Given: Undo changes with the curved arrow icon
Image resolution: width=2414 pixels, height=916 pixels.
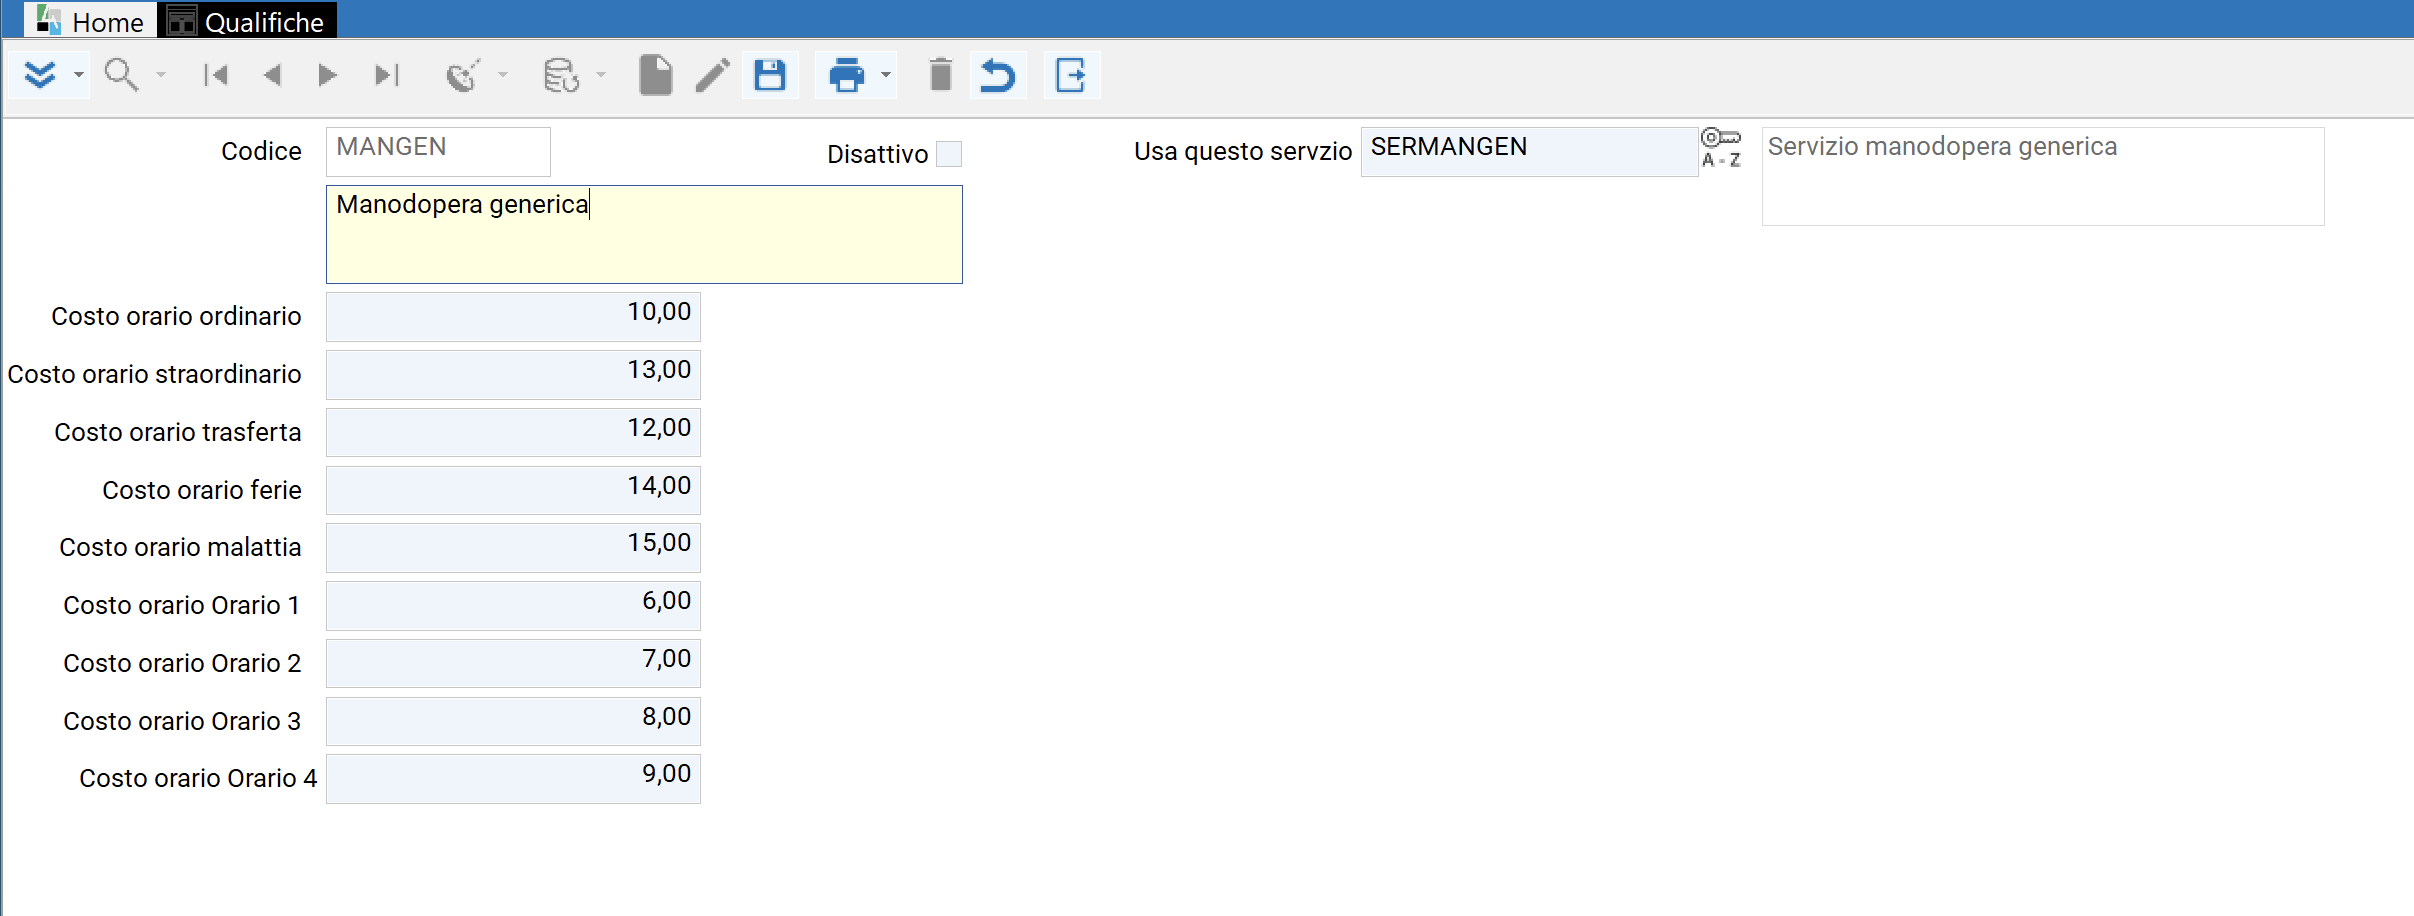Looking at the screenshot, I should [997, 75].
